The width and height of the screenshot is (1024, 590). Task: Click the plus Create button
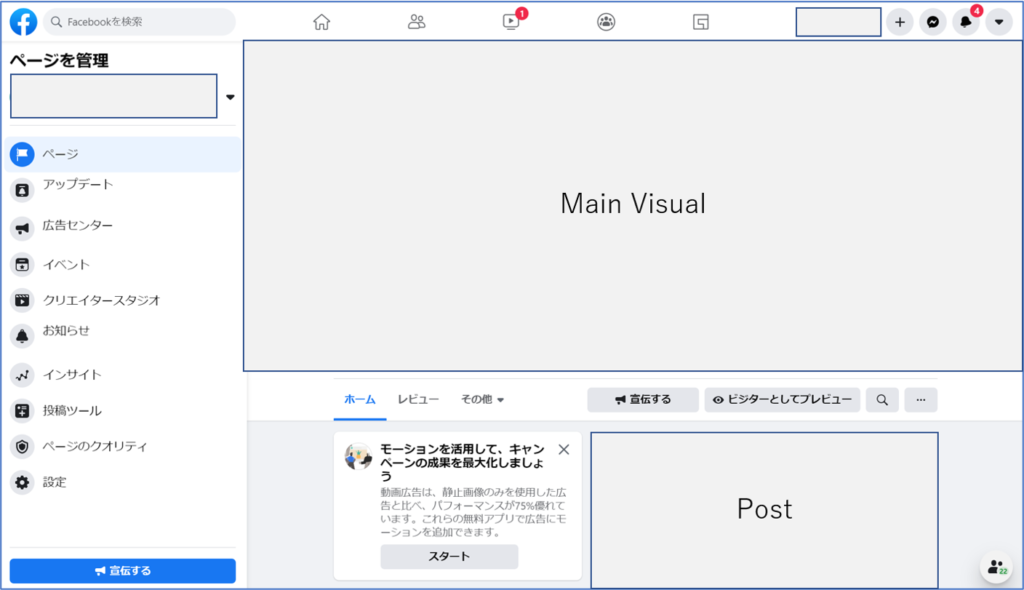[x=900, y=22]
